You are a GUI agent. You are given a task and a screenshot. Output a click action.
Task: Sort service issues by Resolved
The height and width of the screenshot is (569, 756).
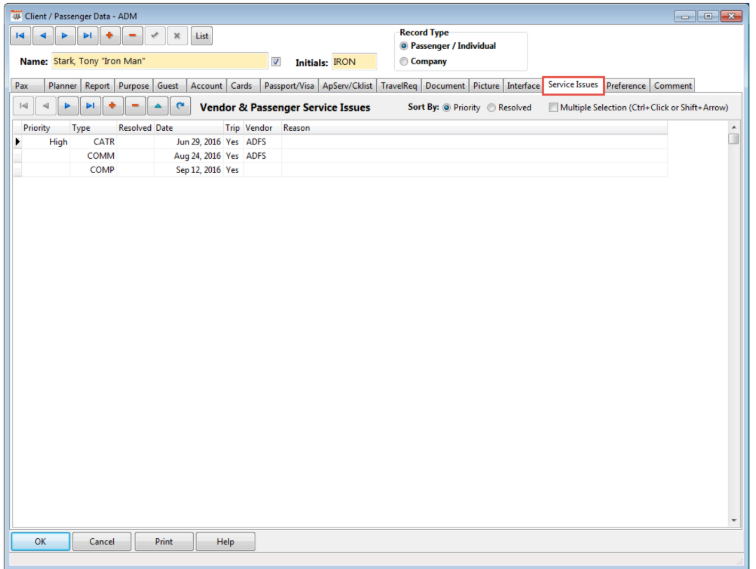pyautogui.click(x=491, y=107)
